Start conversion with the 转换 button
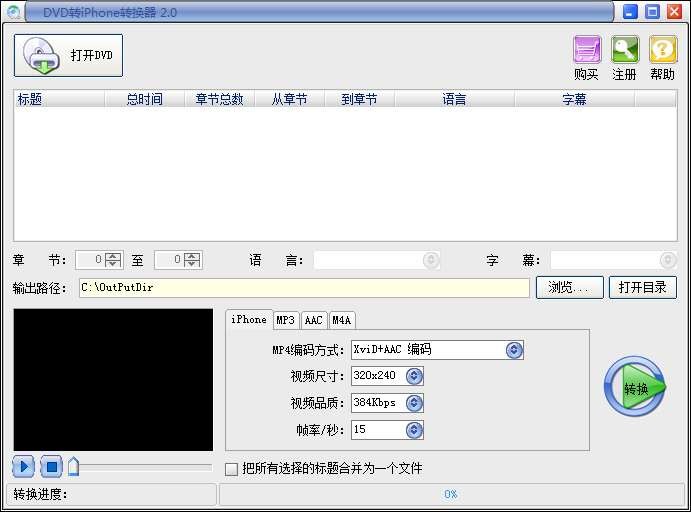Screen dimensions: 691x512 635,387
